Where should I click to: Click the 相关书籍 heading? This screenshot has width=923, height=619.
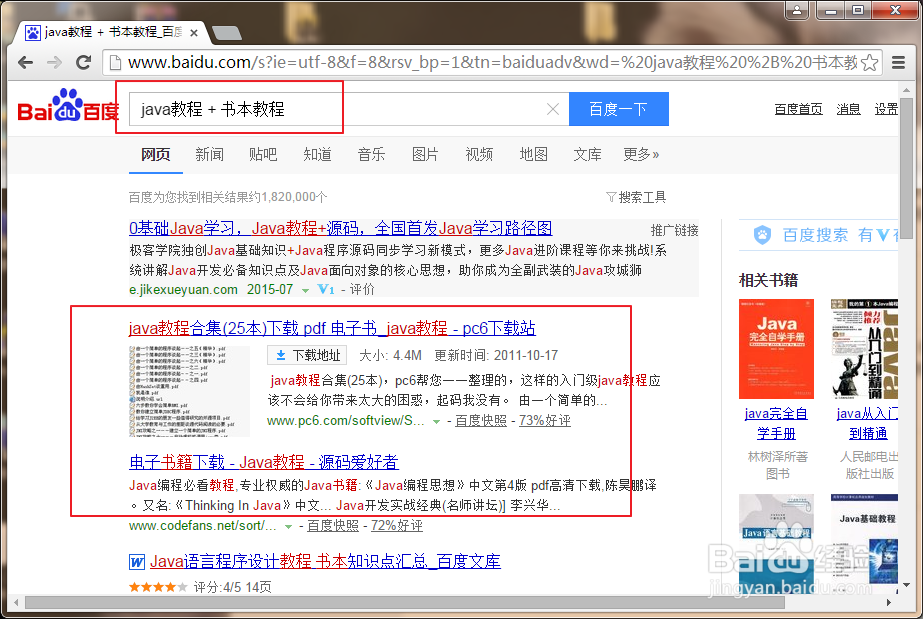[768, 280]
